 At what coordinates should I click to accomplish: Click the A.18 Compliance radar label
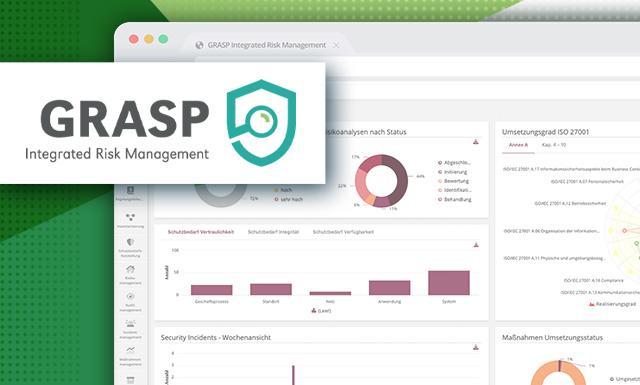point(593,280)
